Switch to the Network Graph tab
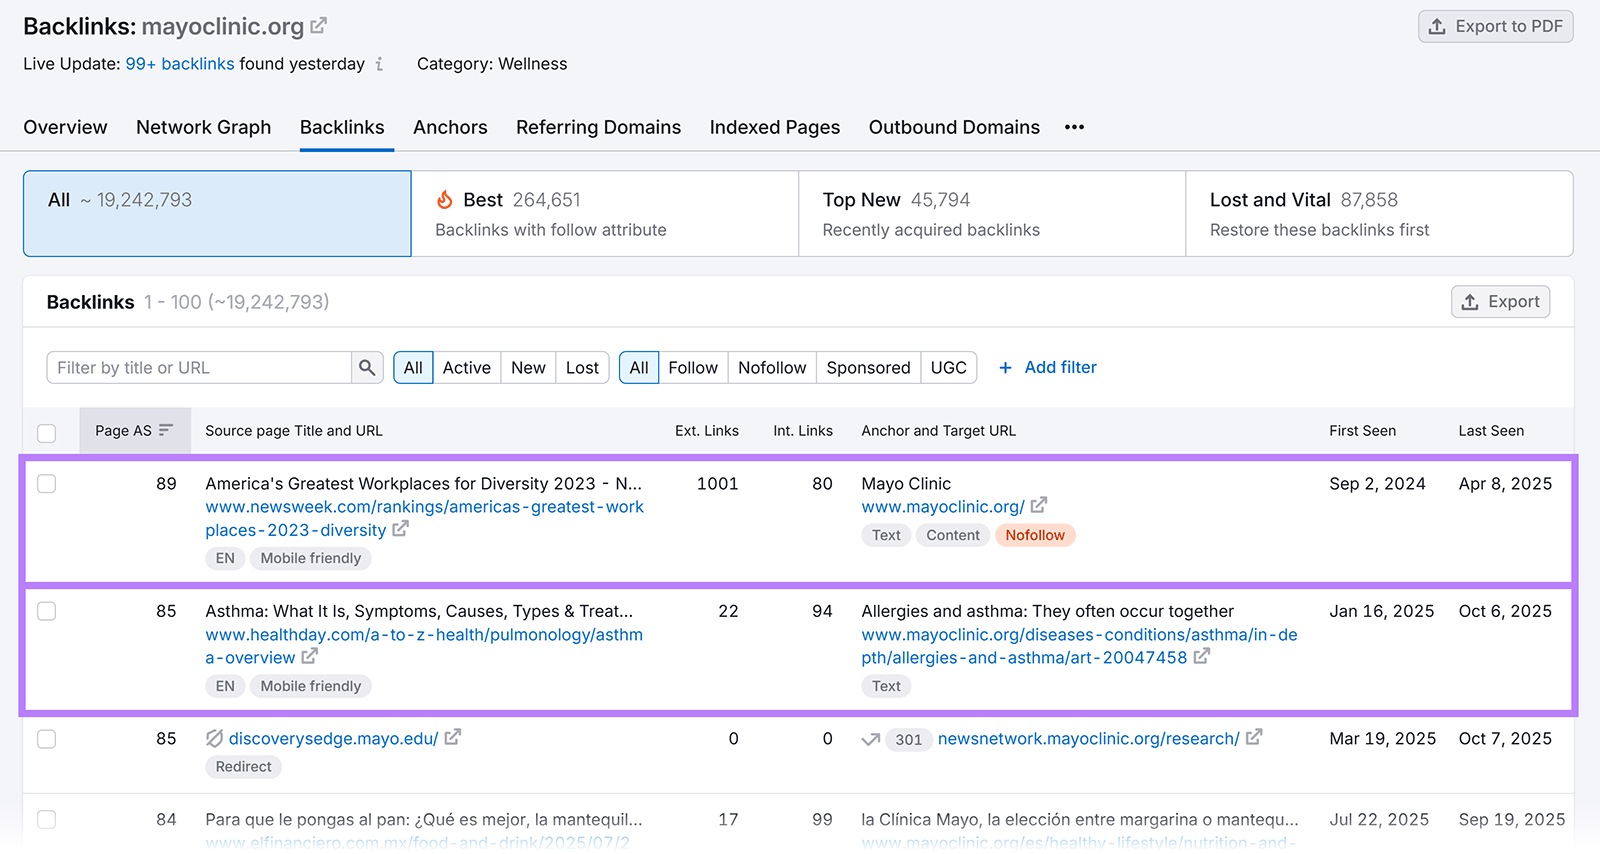The width and height of the screenshot is (1600, 854). [204, 127]
